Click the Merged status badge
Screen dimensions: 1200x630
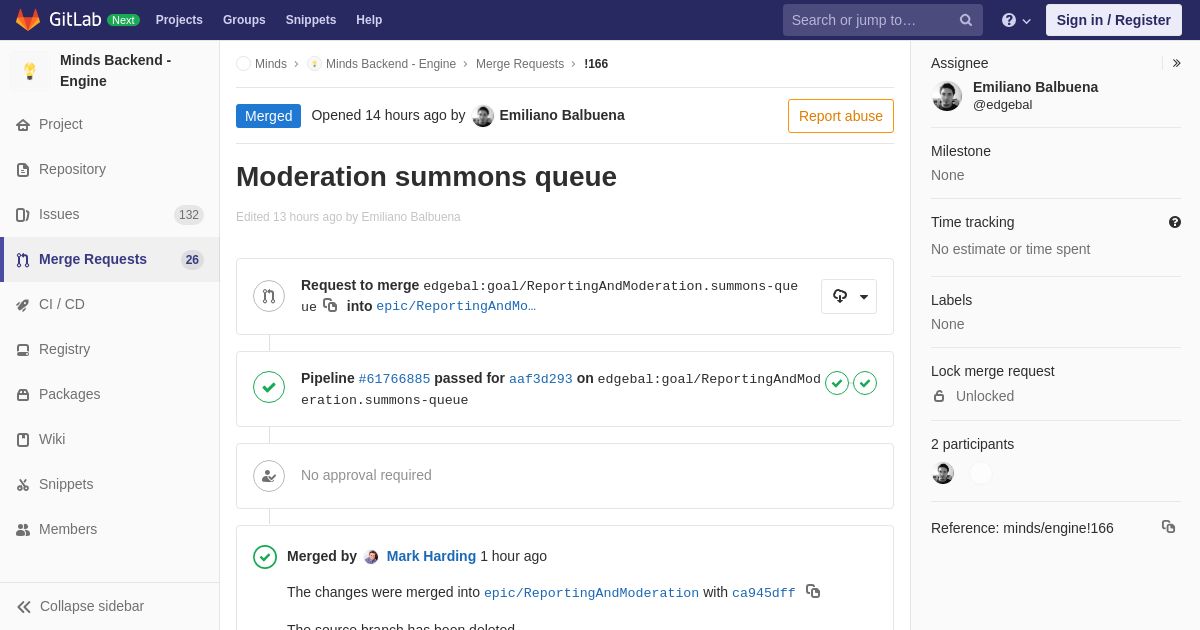268,116
